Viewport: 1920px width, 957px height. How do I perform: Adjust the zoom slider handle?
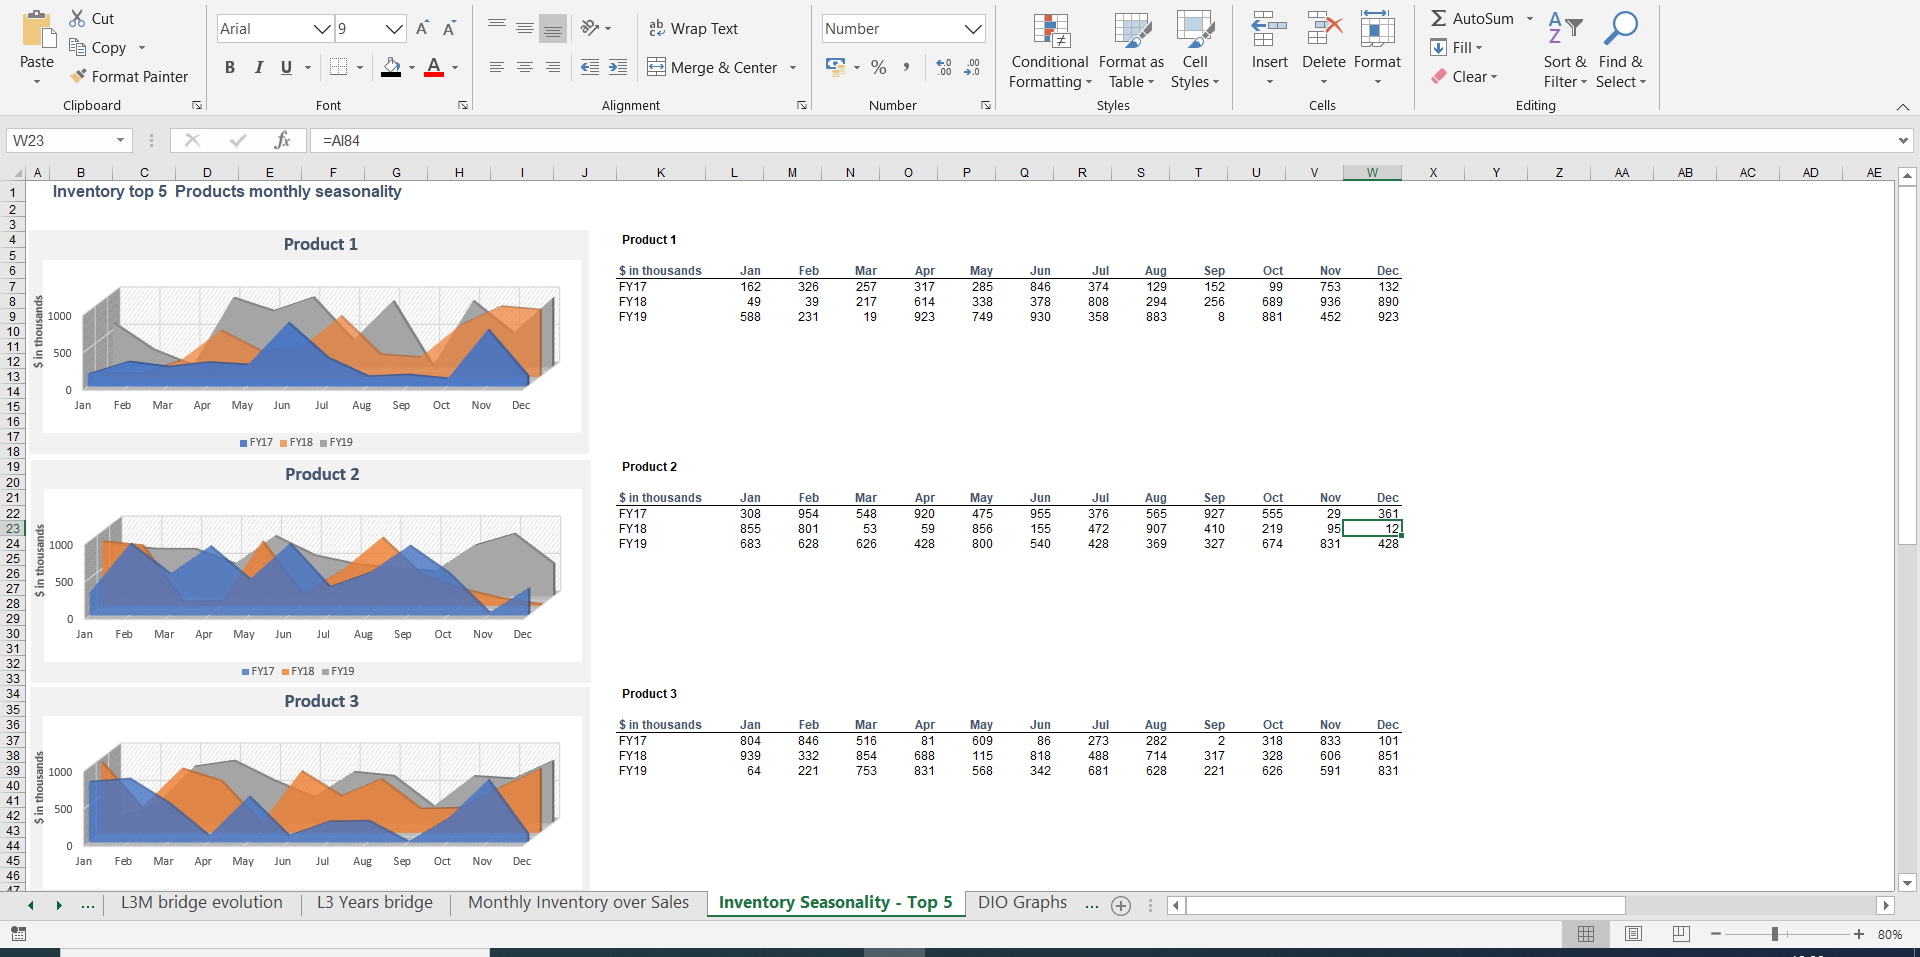pos(1775,934)
